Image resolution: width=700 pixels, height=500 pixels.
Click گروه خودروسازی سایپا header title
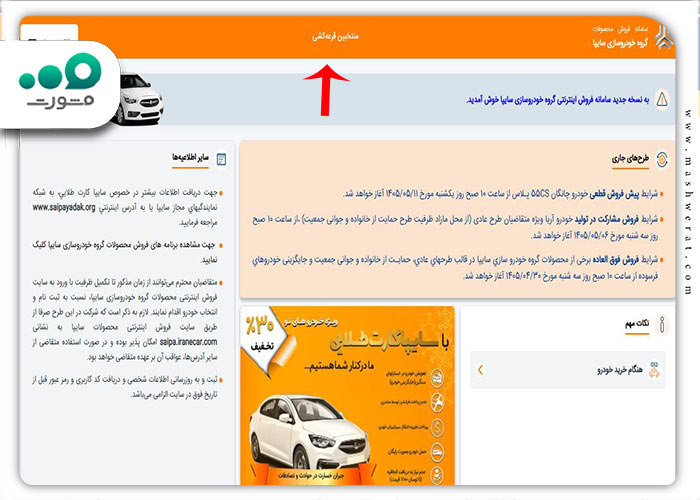click(620, 43)
